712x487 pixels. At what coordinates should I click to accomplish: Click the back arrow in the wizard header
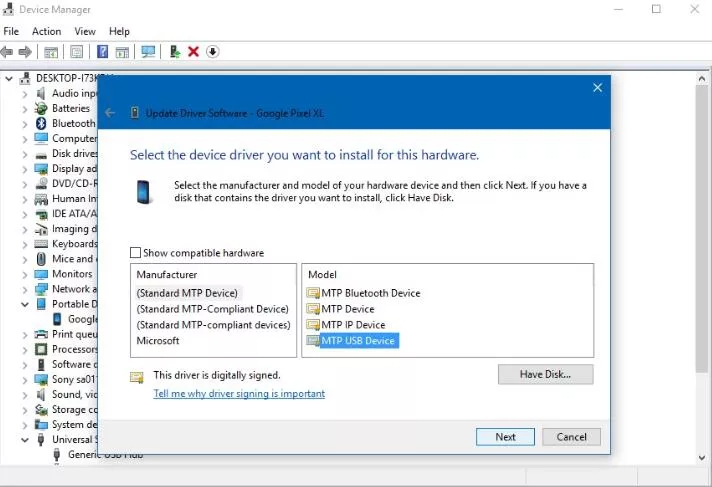(110, 113)
